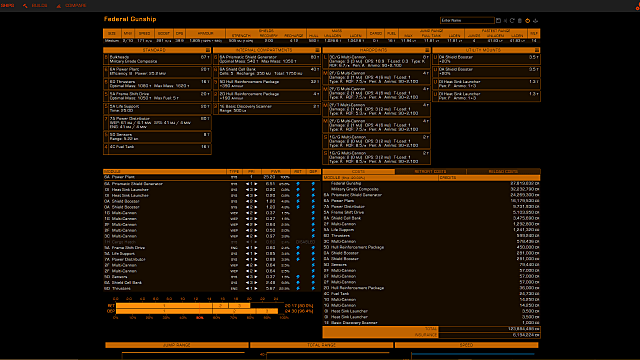Open the large 3C/G Multi-Cannon hardpoint slot
The height and width of the screenshot is (360, 640).
point(376,61)
